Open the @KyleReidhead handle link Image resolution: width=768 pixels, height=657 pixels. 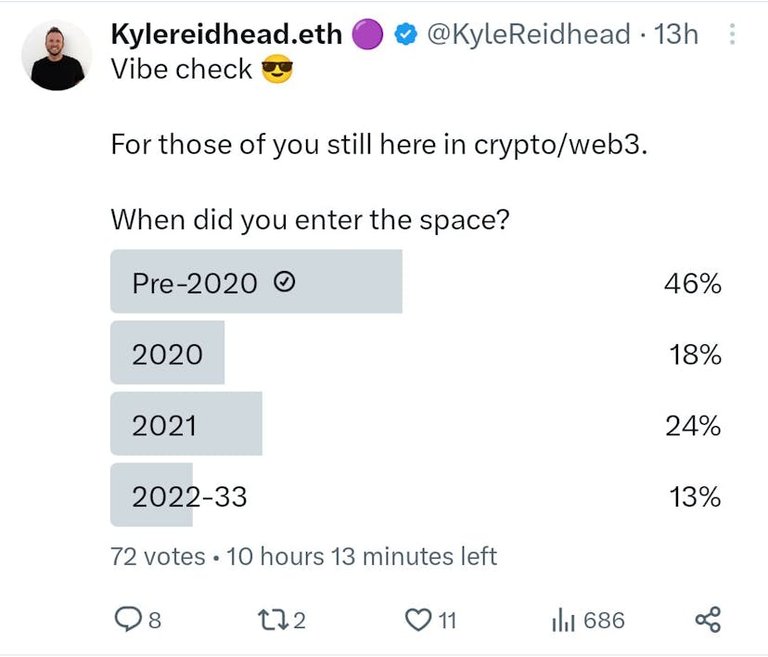point(528,34)
